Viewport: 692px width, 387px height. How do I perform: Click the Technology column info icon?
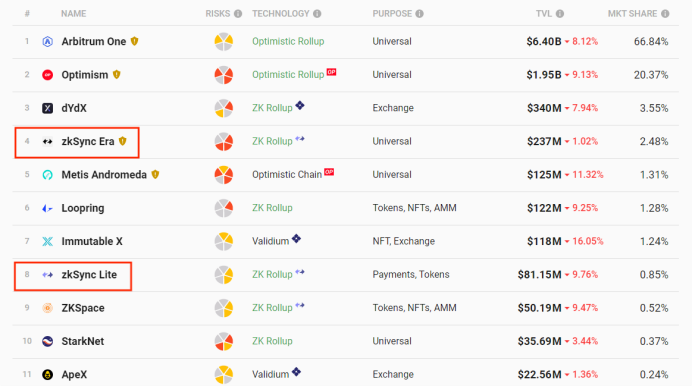(317, 14)
